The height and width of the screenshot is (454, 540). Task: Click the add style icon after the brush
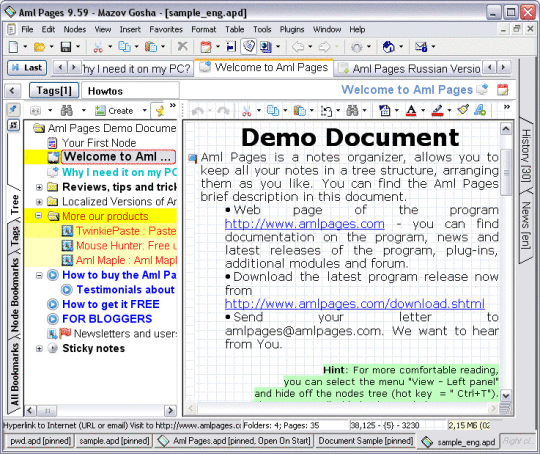point(480,110)
